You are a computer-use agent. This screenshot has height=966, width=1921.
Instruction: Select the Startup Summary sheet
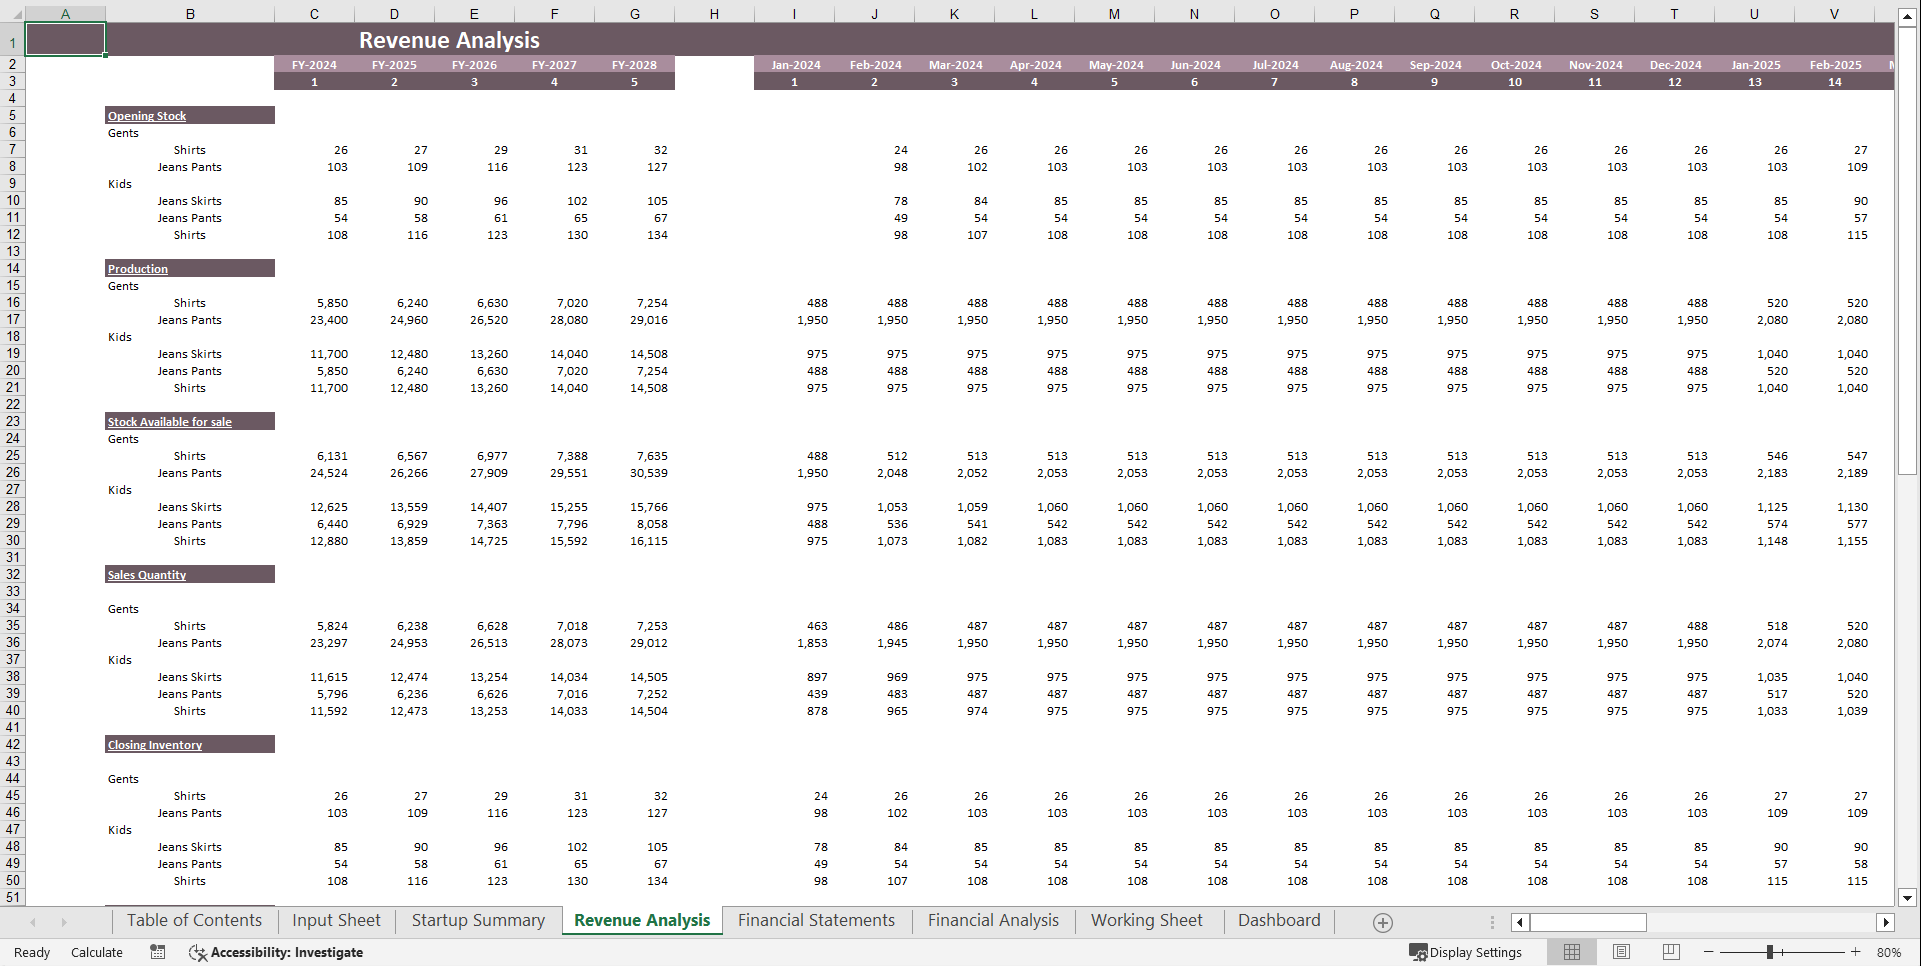pyautogui.click(x=478, y=920)
